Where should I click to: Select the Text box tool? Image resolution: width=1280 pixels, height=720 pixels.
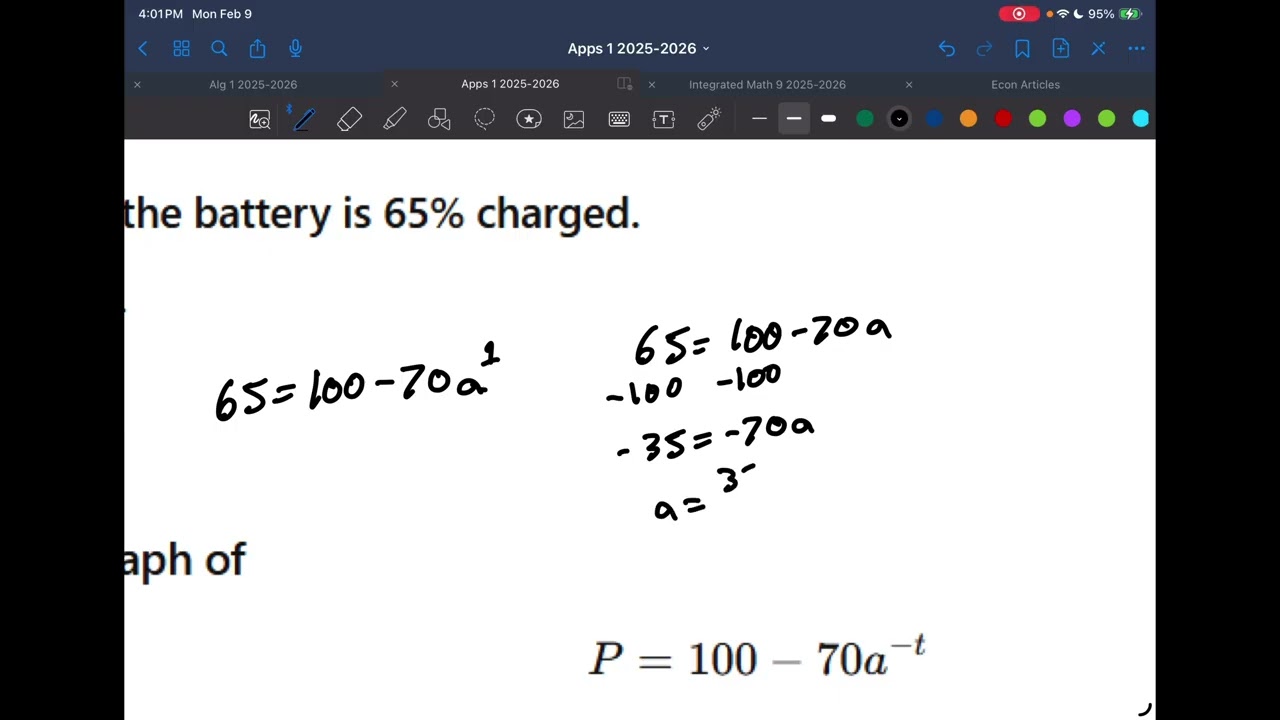(664, 119)
